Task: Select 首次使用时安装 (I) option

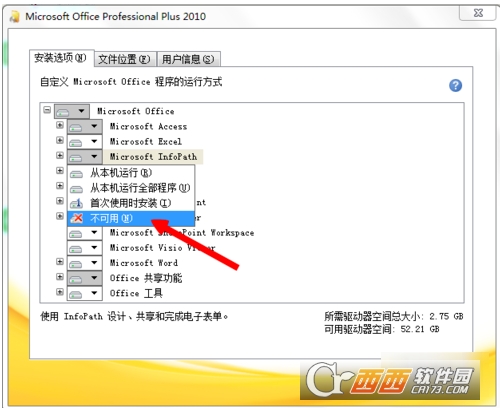Action: point(131,203)
